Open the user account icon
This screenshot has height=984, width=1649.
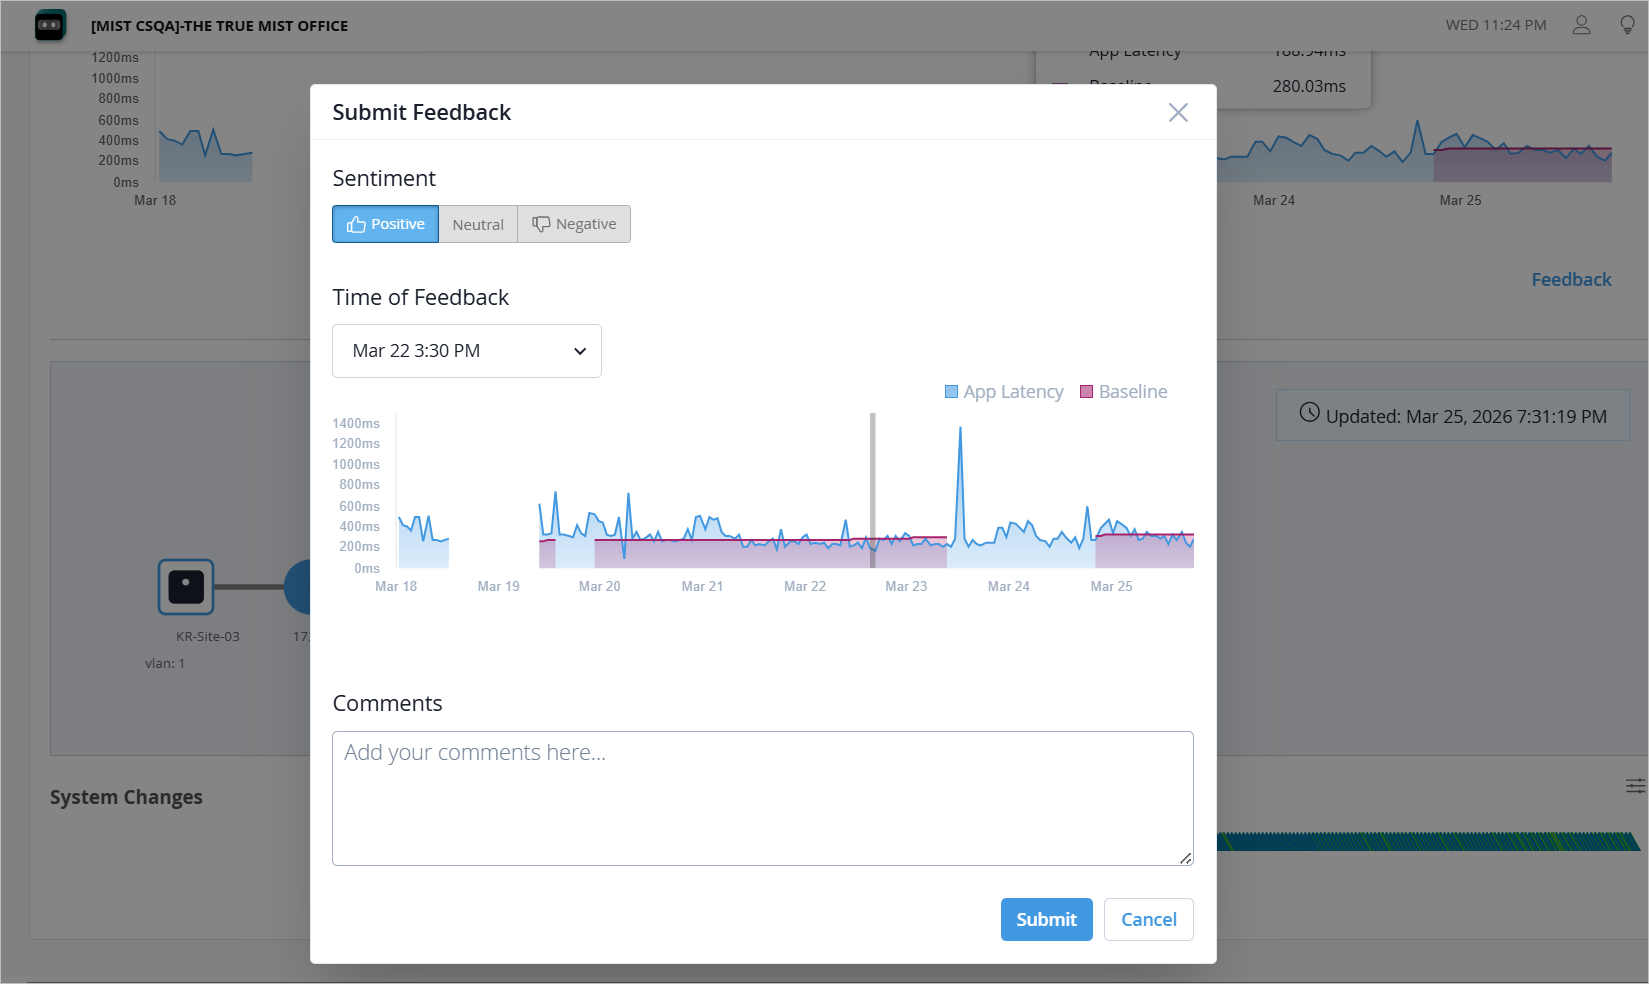click(1581, 25)
